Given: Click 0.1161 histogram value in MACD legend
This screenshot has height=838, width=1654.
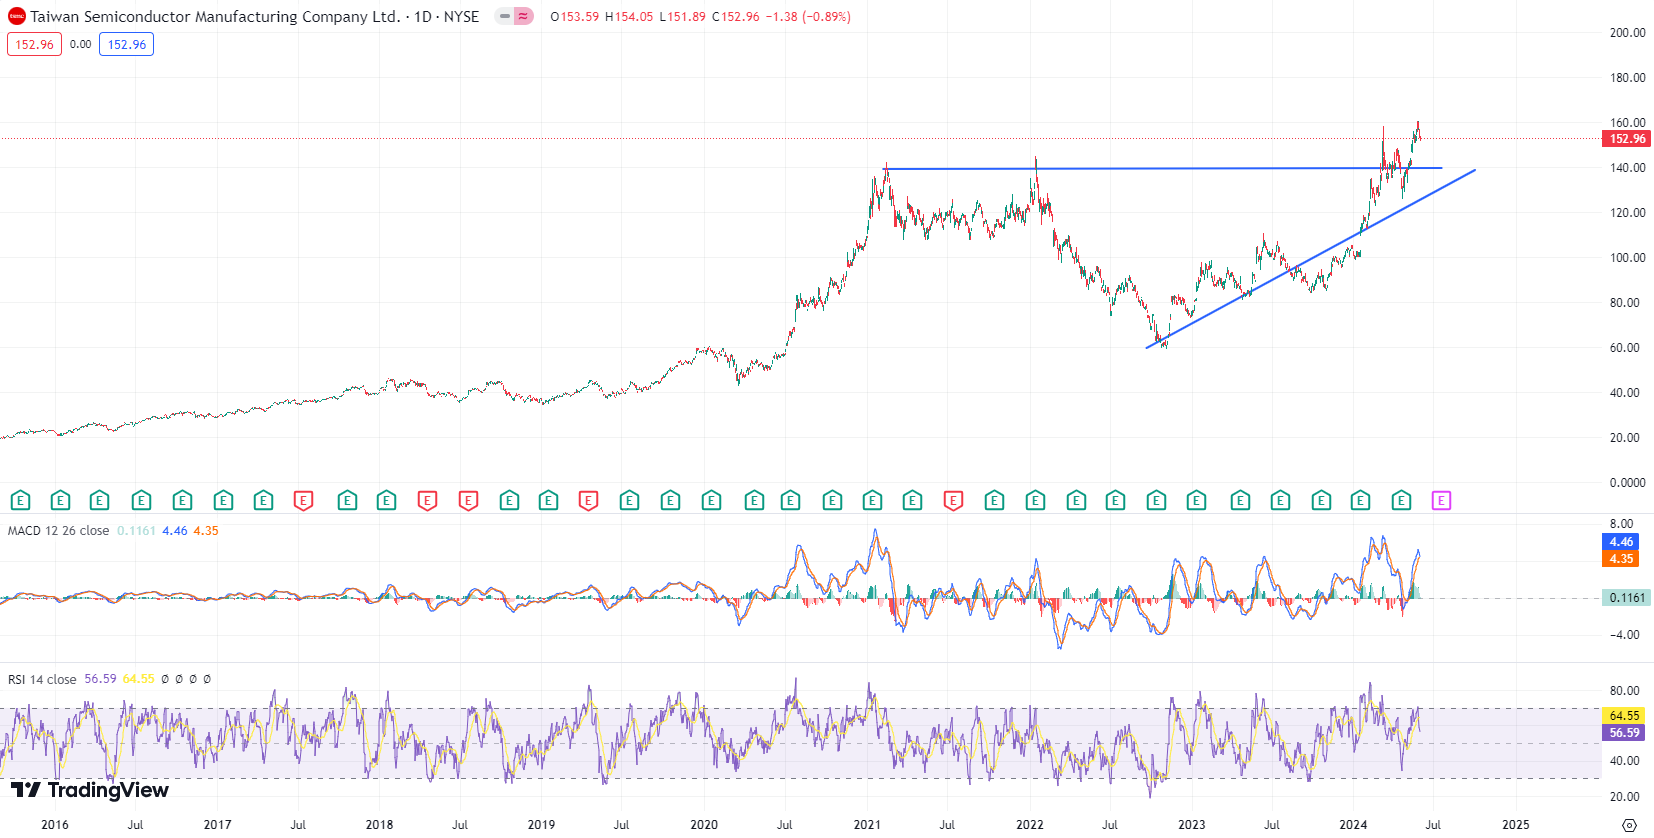Looking at the screenshot, I should pos(136,530).
